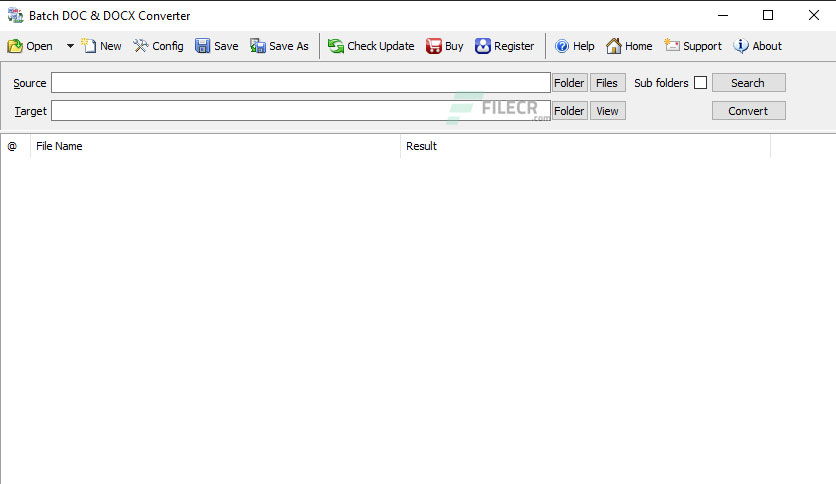Expand the Open dropdown arrow
The image size is (836, 484).
(x=70, y=46)
